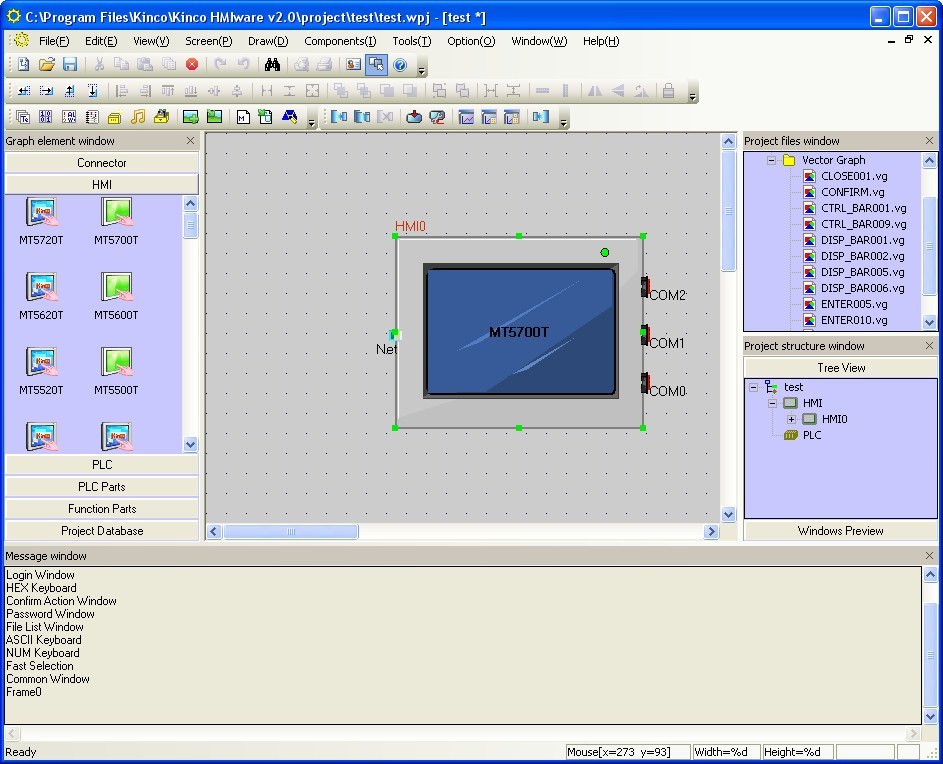
Task: Open the Macro code M icon
Action: [242, 117]
